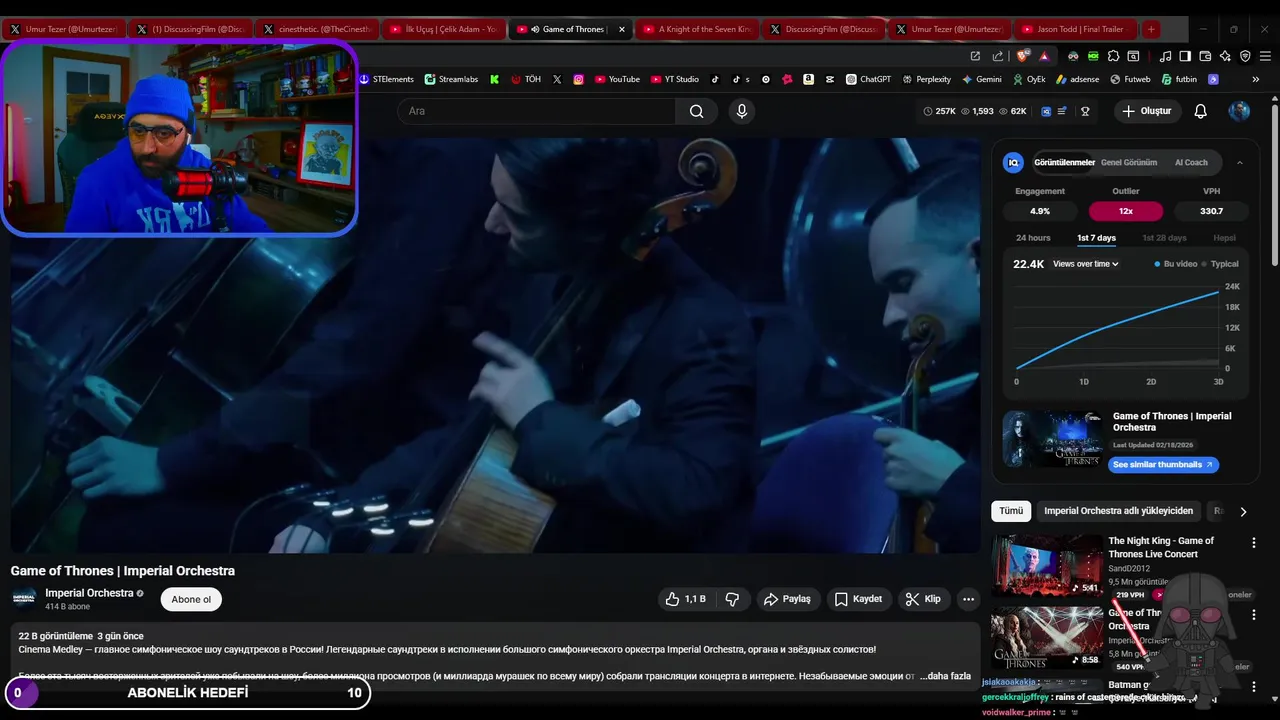
Task: Switch to Genel Görünüm tab
Action: pyautogui.click(x=1129, y=162)
